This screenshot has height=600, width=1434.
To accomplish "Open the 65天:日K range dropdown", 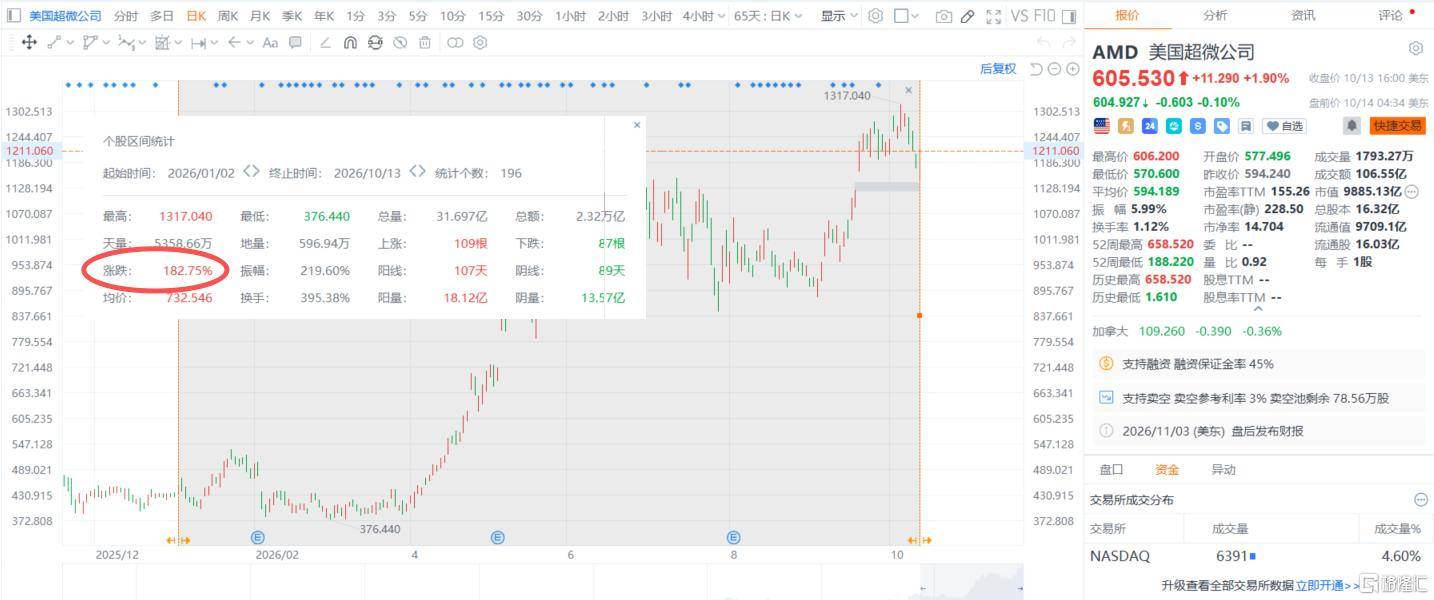I will (770, 16).
